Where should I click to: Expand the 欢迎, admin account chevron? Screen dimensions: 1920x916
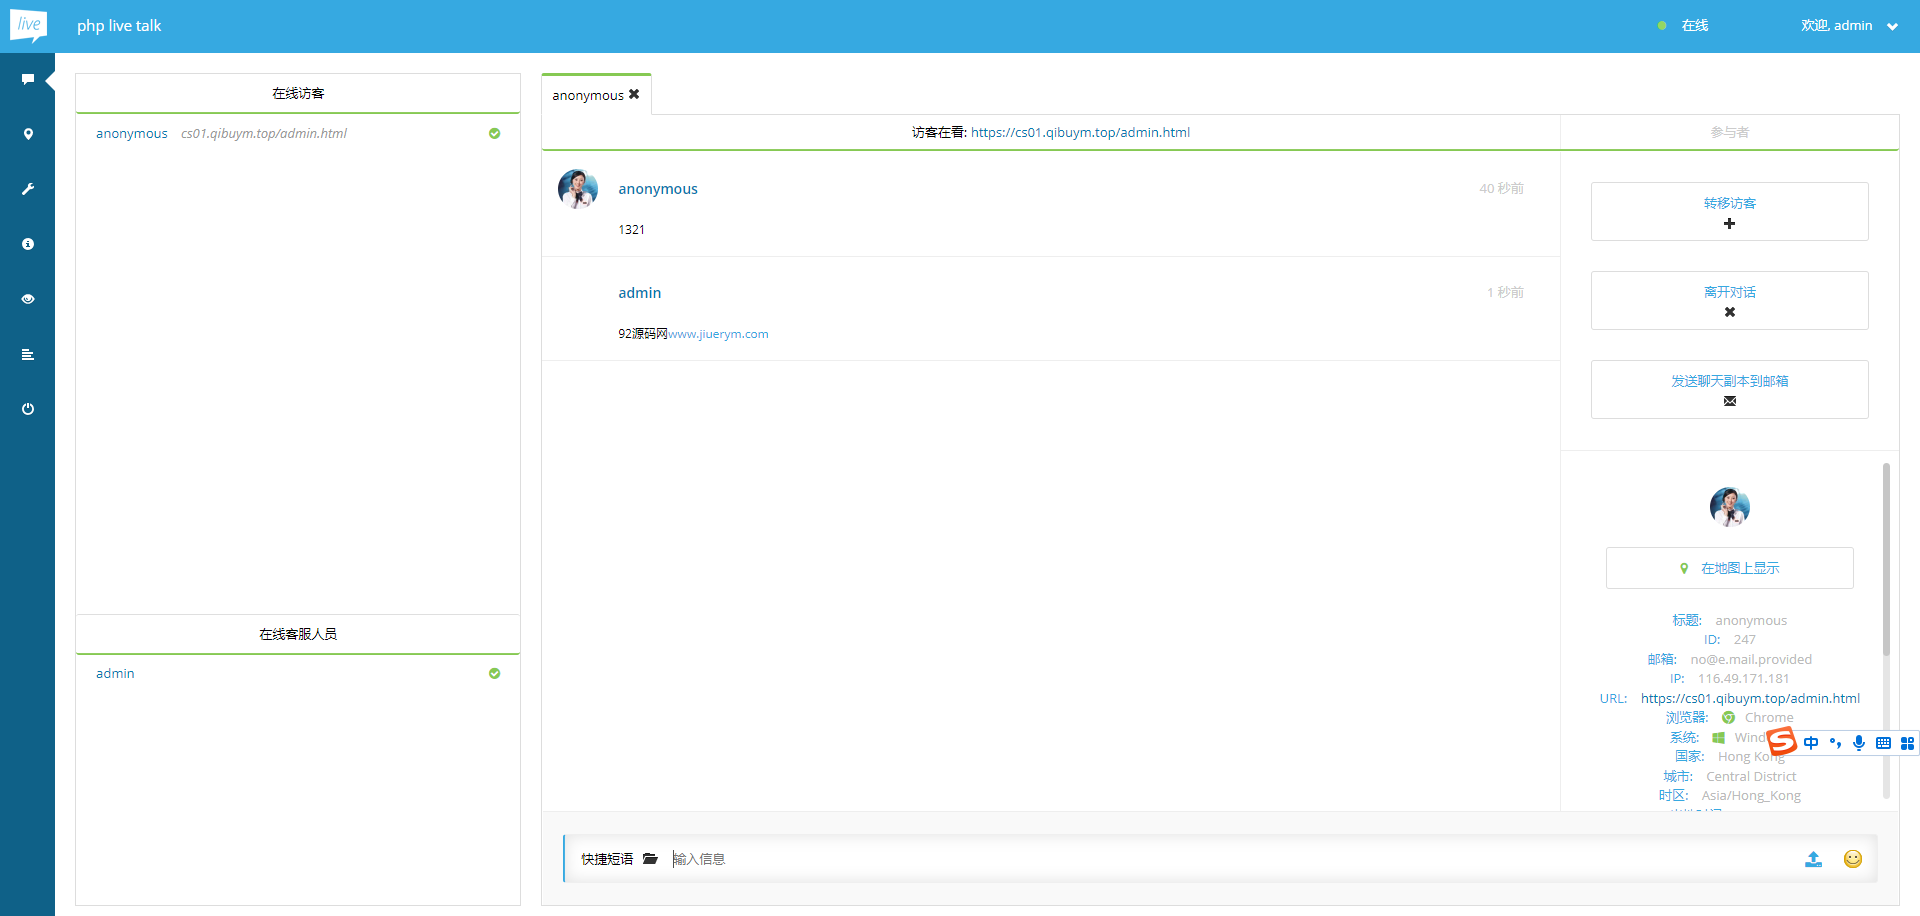tap(1892, 27)
